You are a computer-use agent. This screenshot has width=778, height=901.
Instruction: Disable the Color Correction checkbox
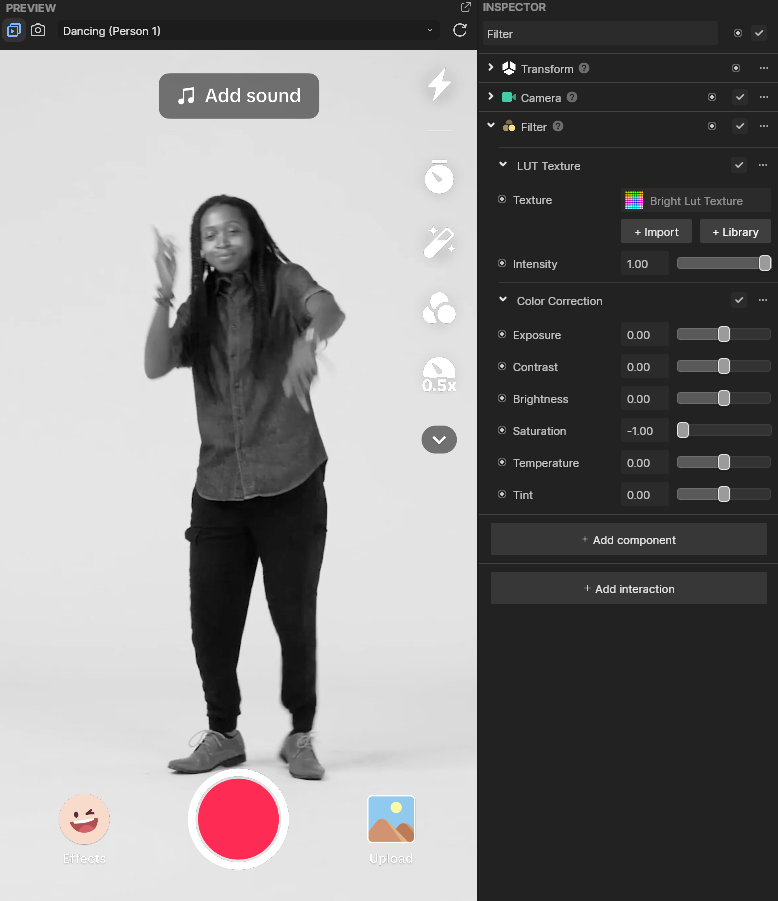coord(739,299)
